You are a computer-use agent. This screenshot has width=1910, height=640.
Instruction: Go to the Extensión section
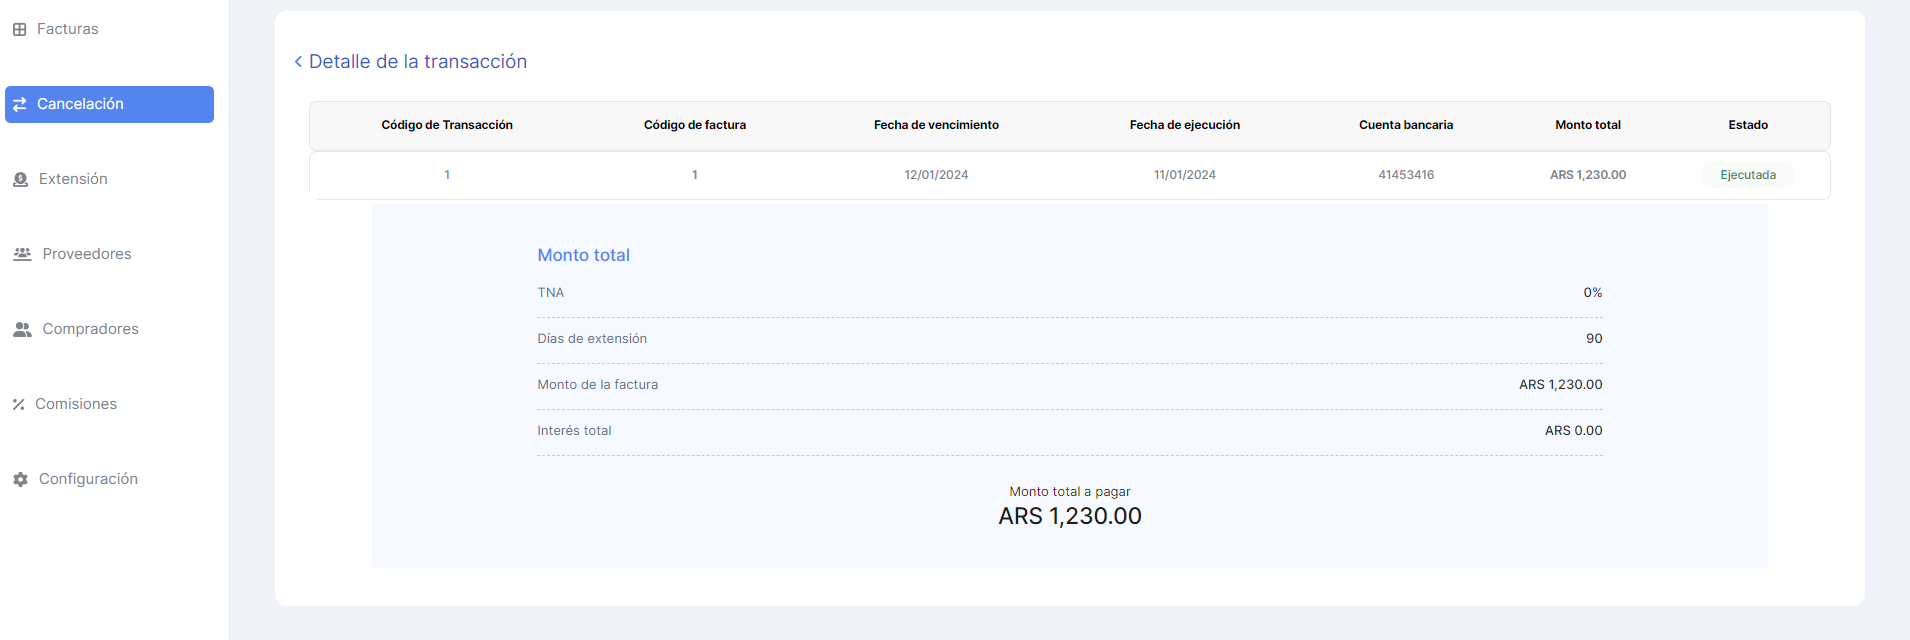tap(73, 179)
